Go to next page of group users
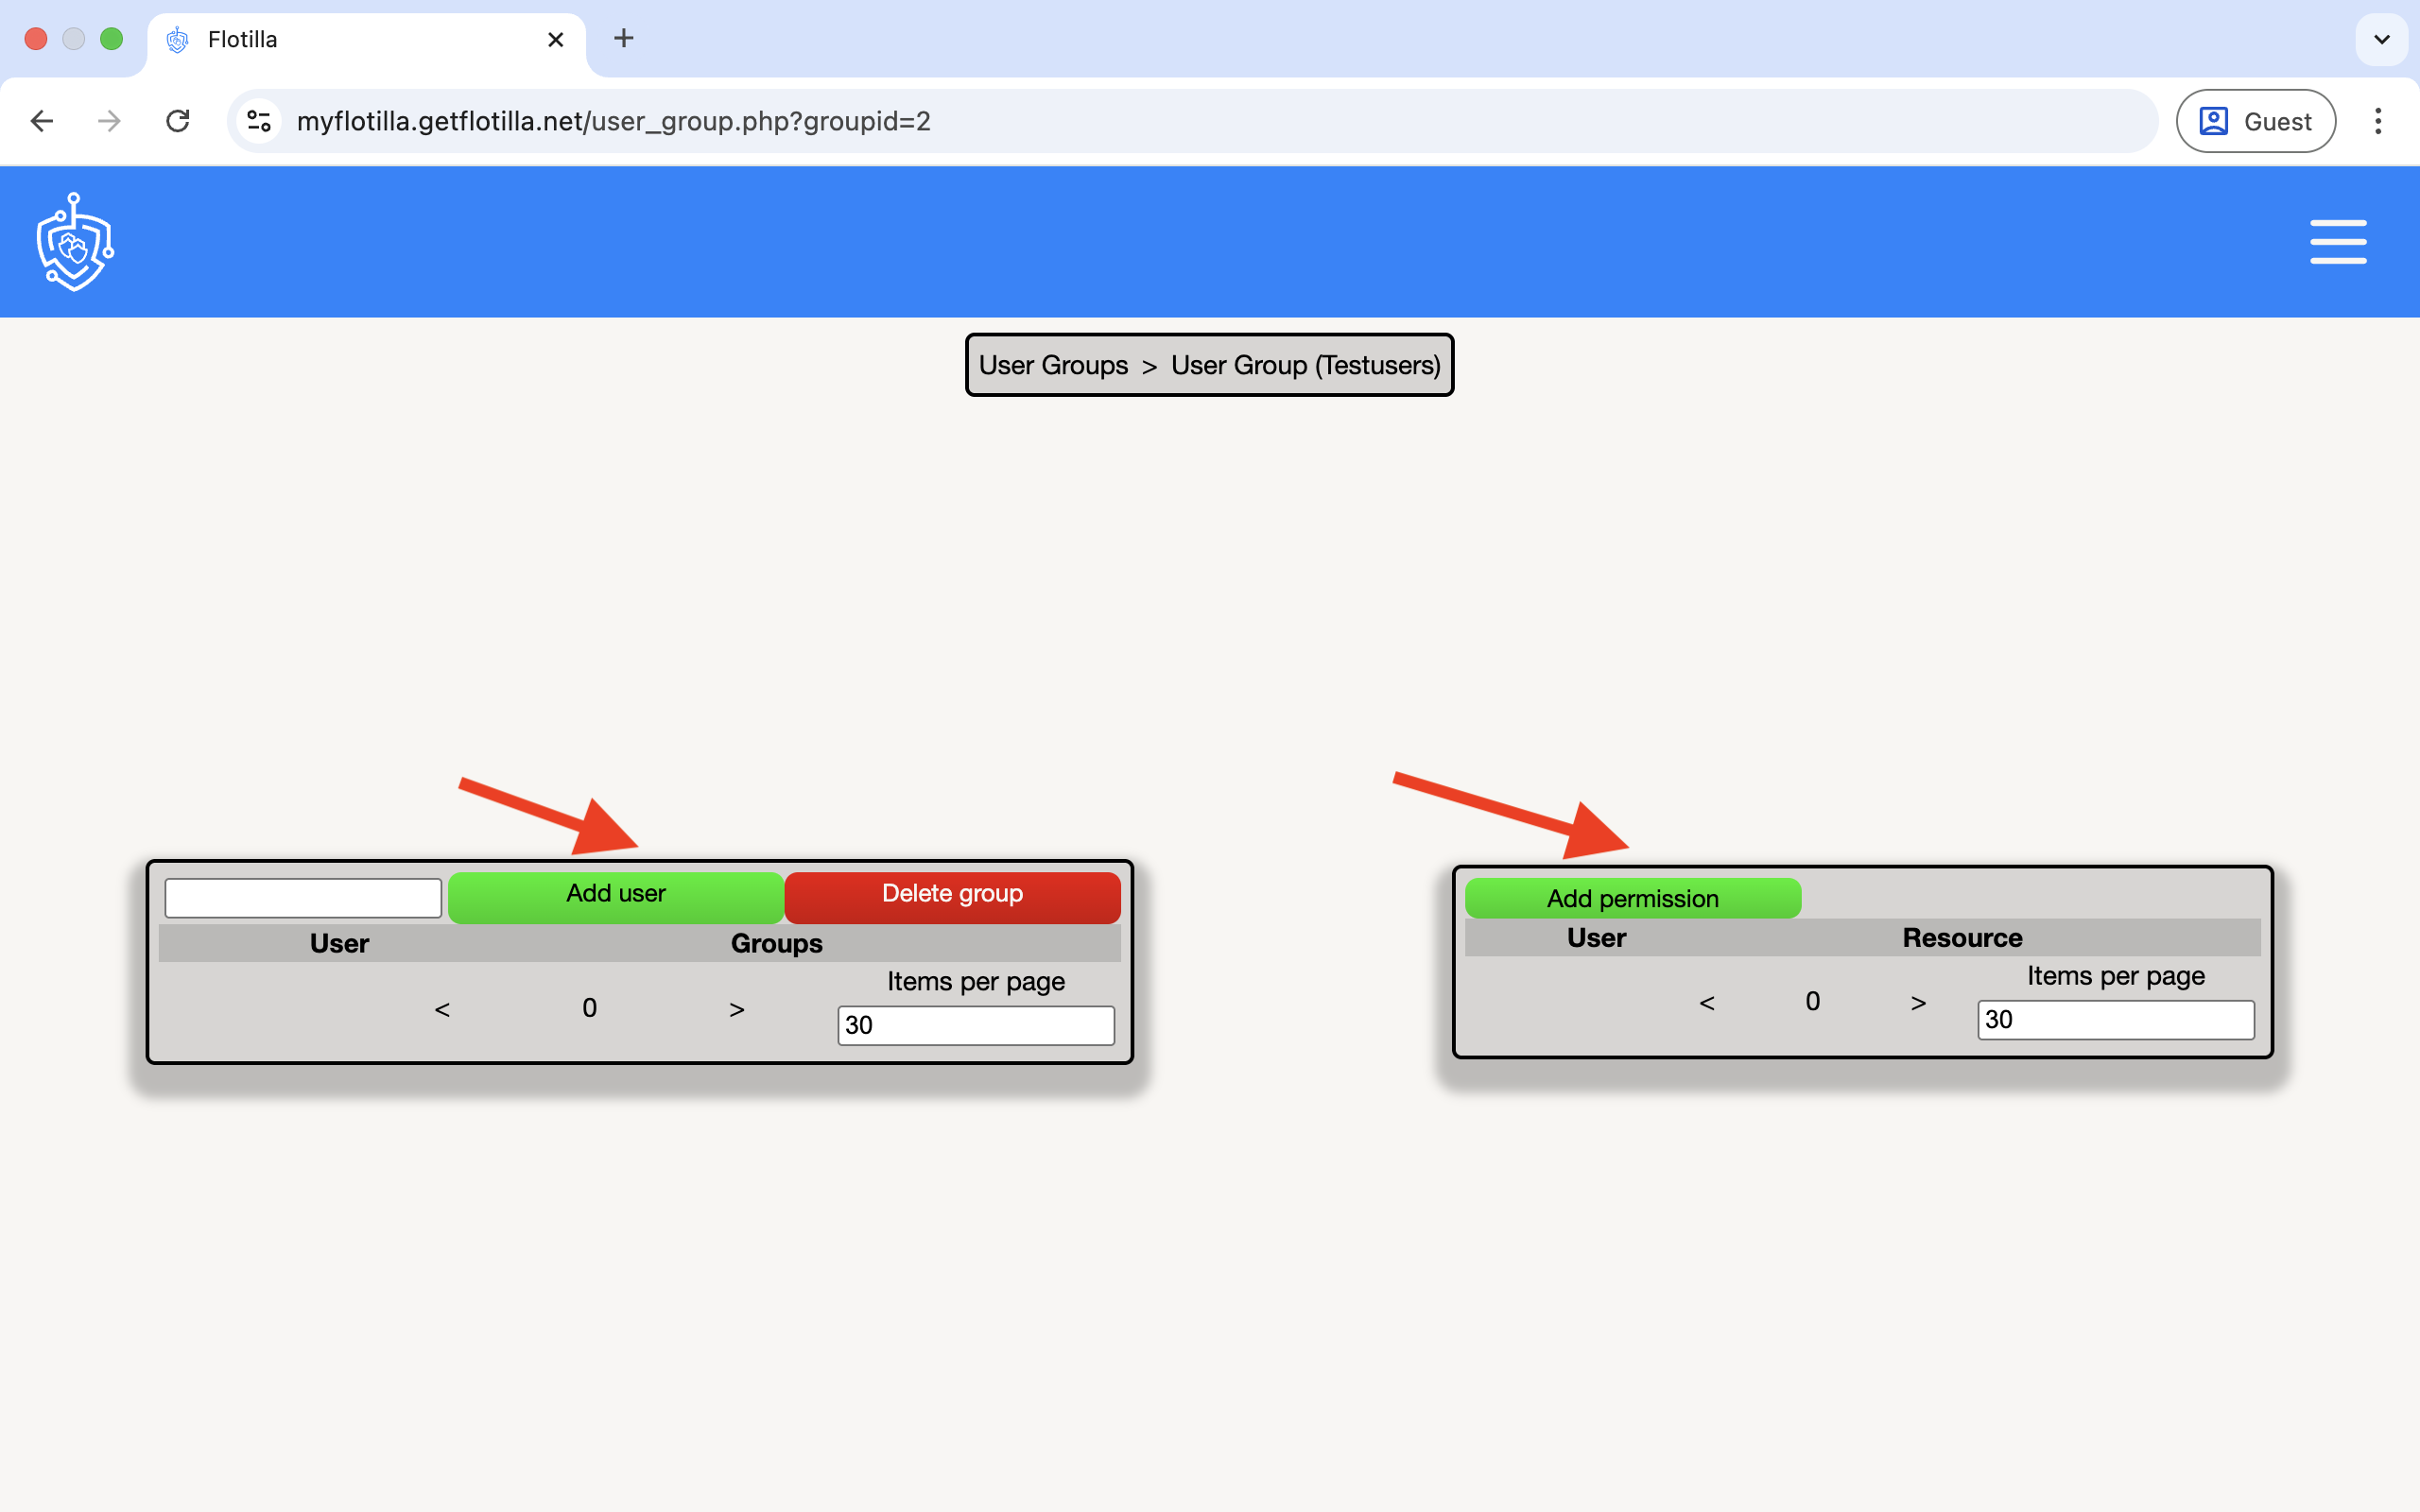 point(736,1008)
